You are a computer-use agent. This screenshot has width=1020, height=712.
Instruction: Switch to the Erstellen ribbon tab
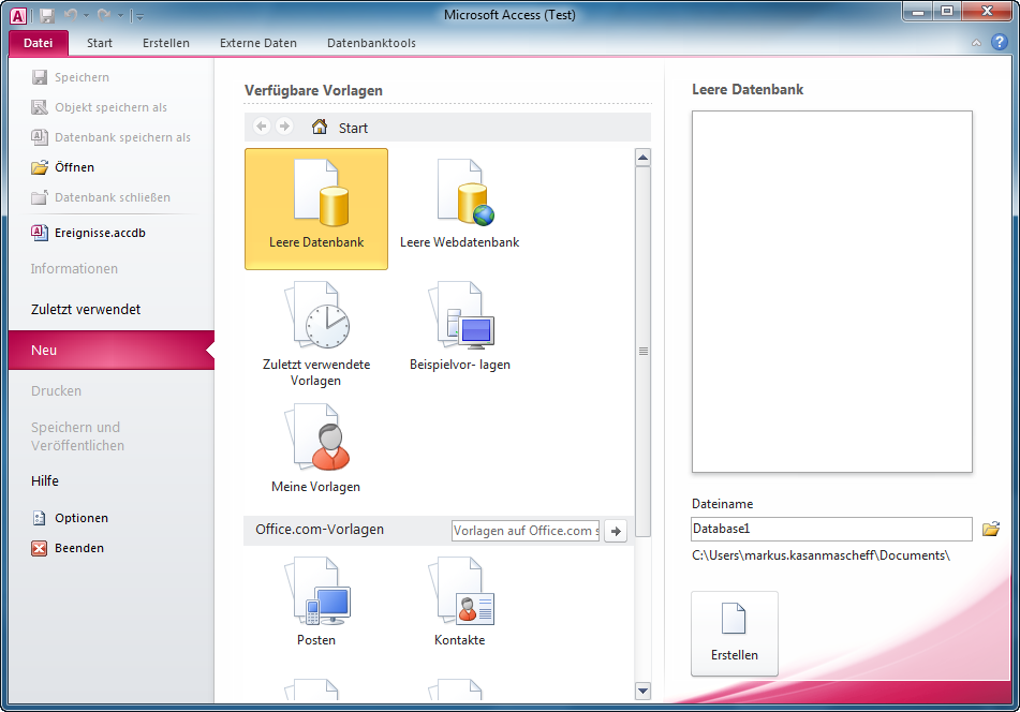coord(166,43)
